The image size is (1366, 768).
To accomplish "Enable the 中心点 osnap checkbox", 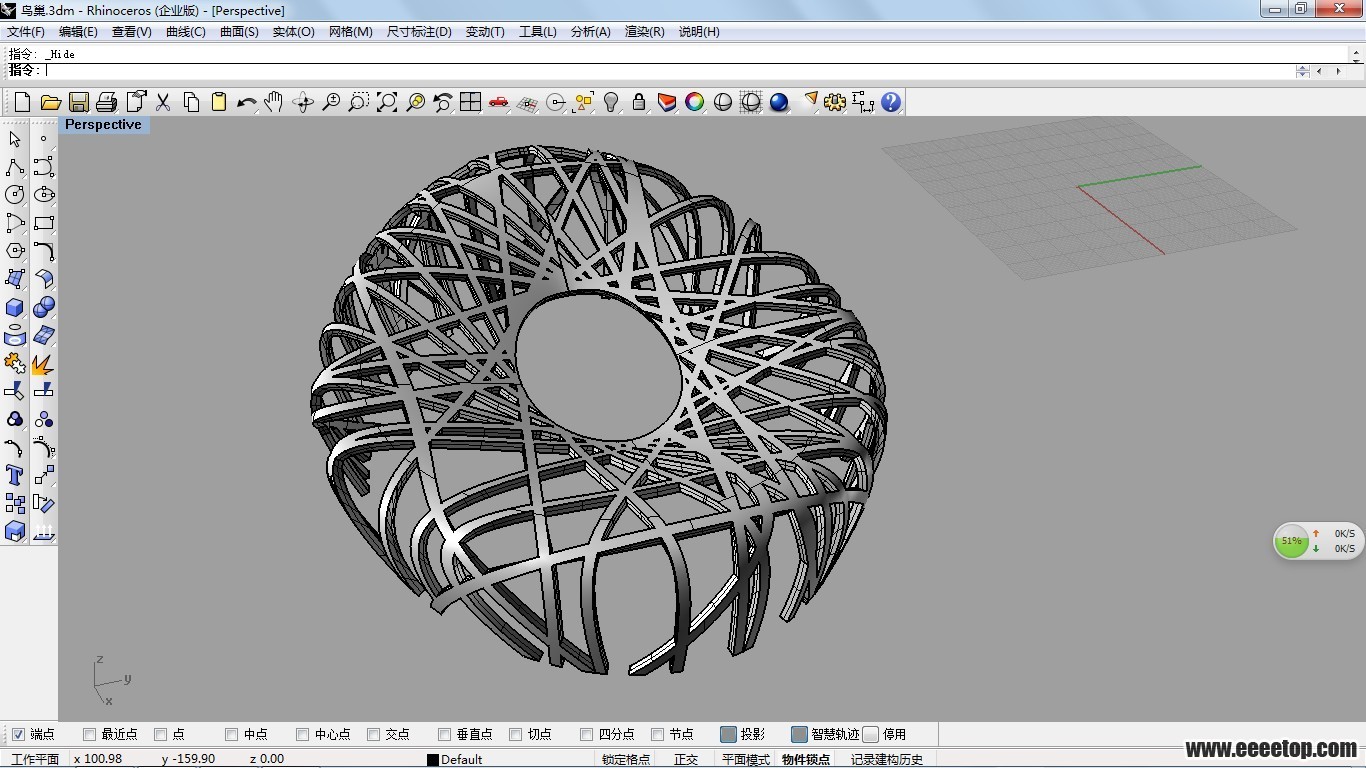I will point(302,734).
